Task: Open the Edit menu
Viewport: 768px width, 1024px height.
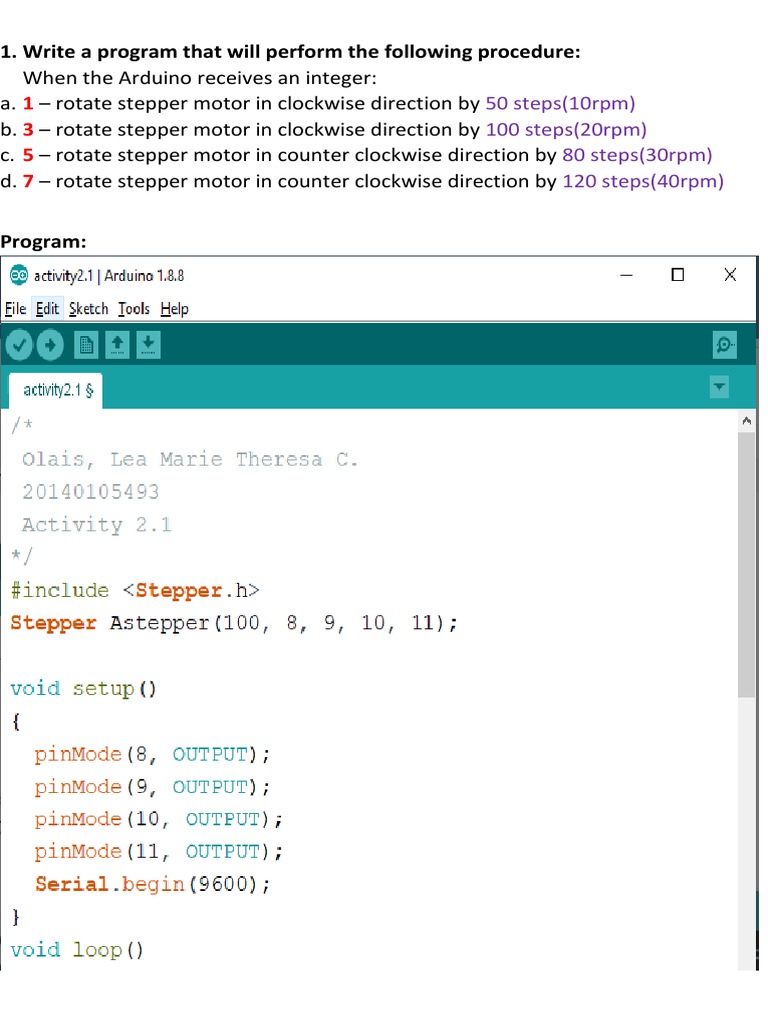Action: coord(47,309)
